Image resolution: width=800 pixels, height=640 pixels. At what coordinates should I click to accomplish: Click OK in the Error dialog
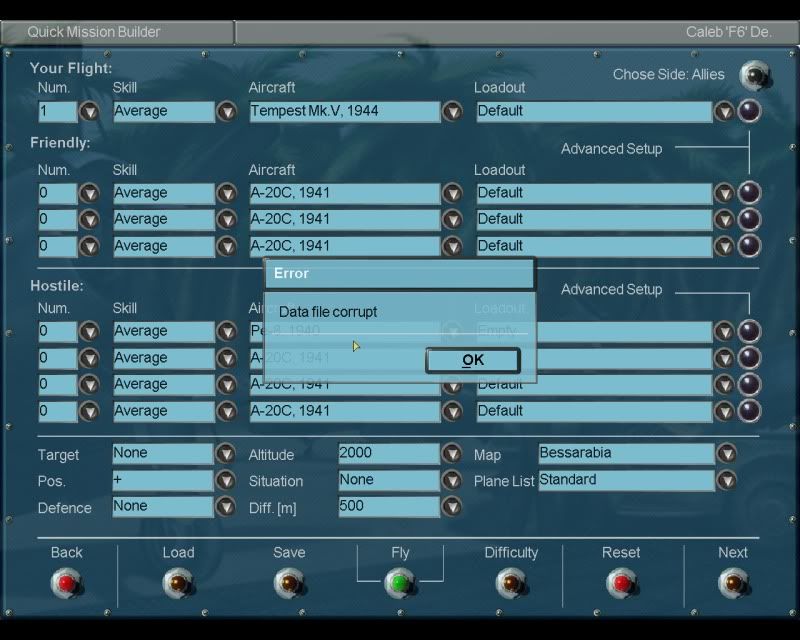pos(473,360)
